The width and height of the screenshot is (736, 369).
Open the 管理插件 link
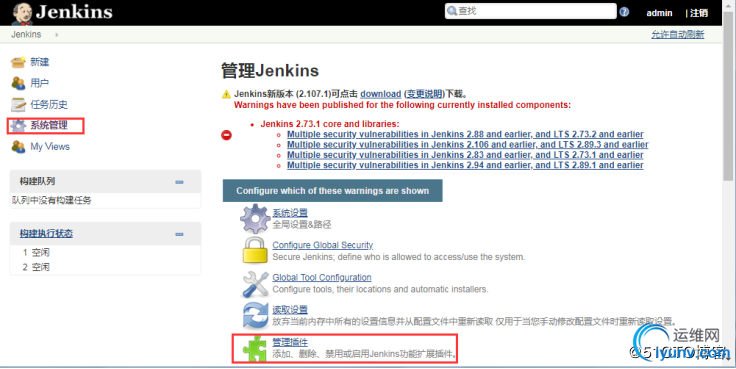click(x=290, y=342)
